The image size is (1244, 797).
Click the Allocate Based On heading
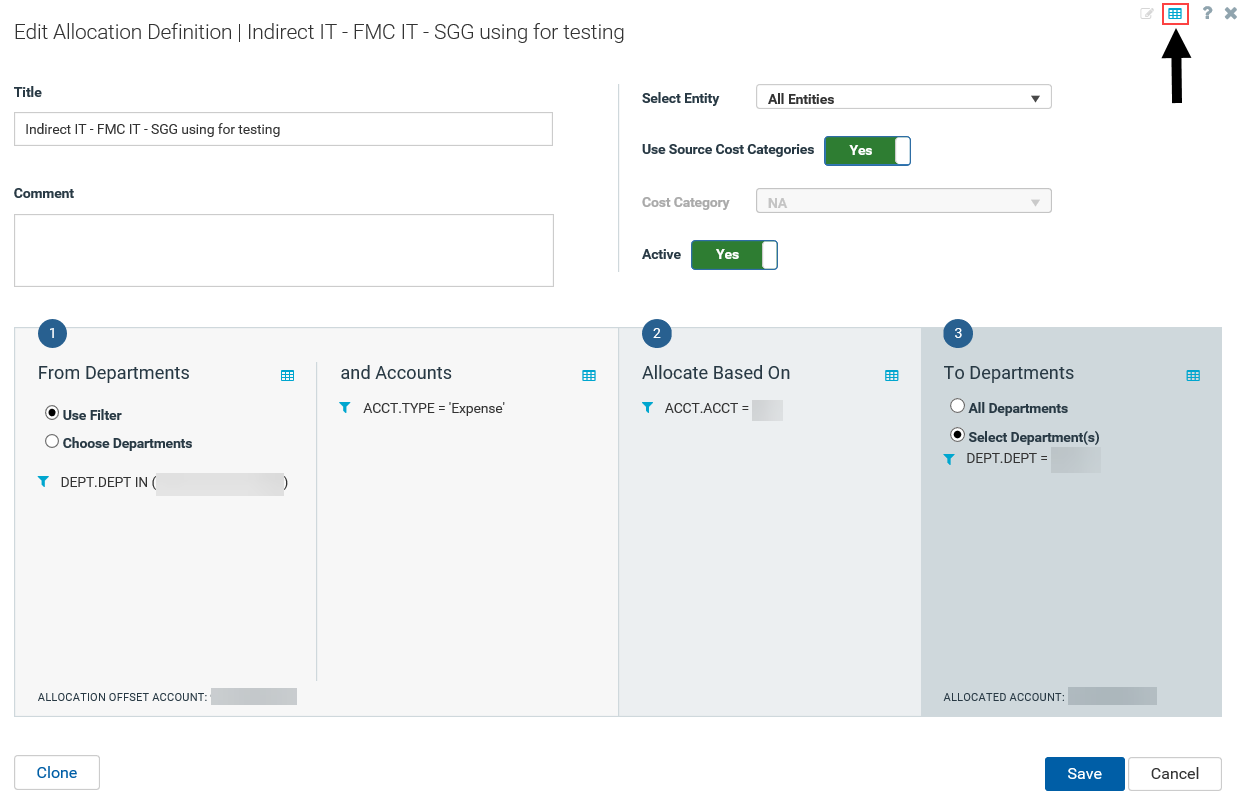coord(716,373)
